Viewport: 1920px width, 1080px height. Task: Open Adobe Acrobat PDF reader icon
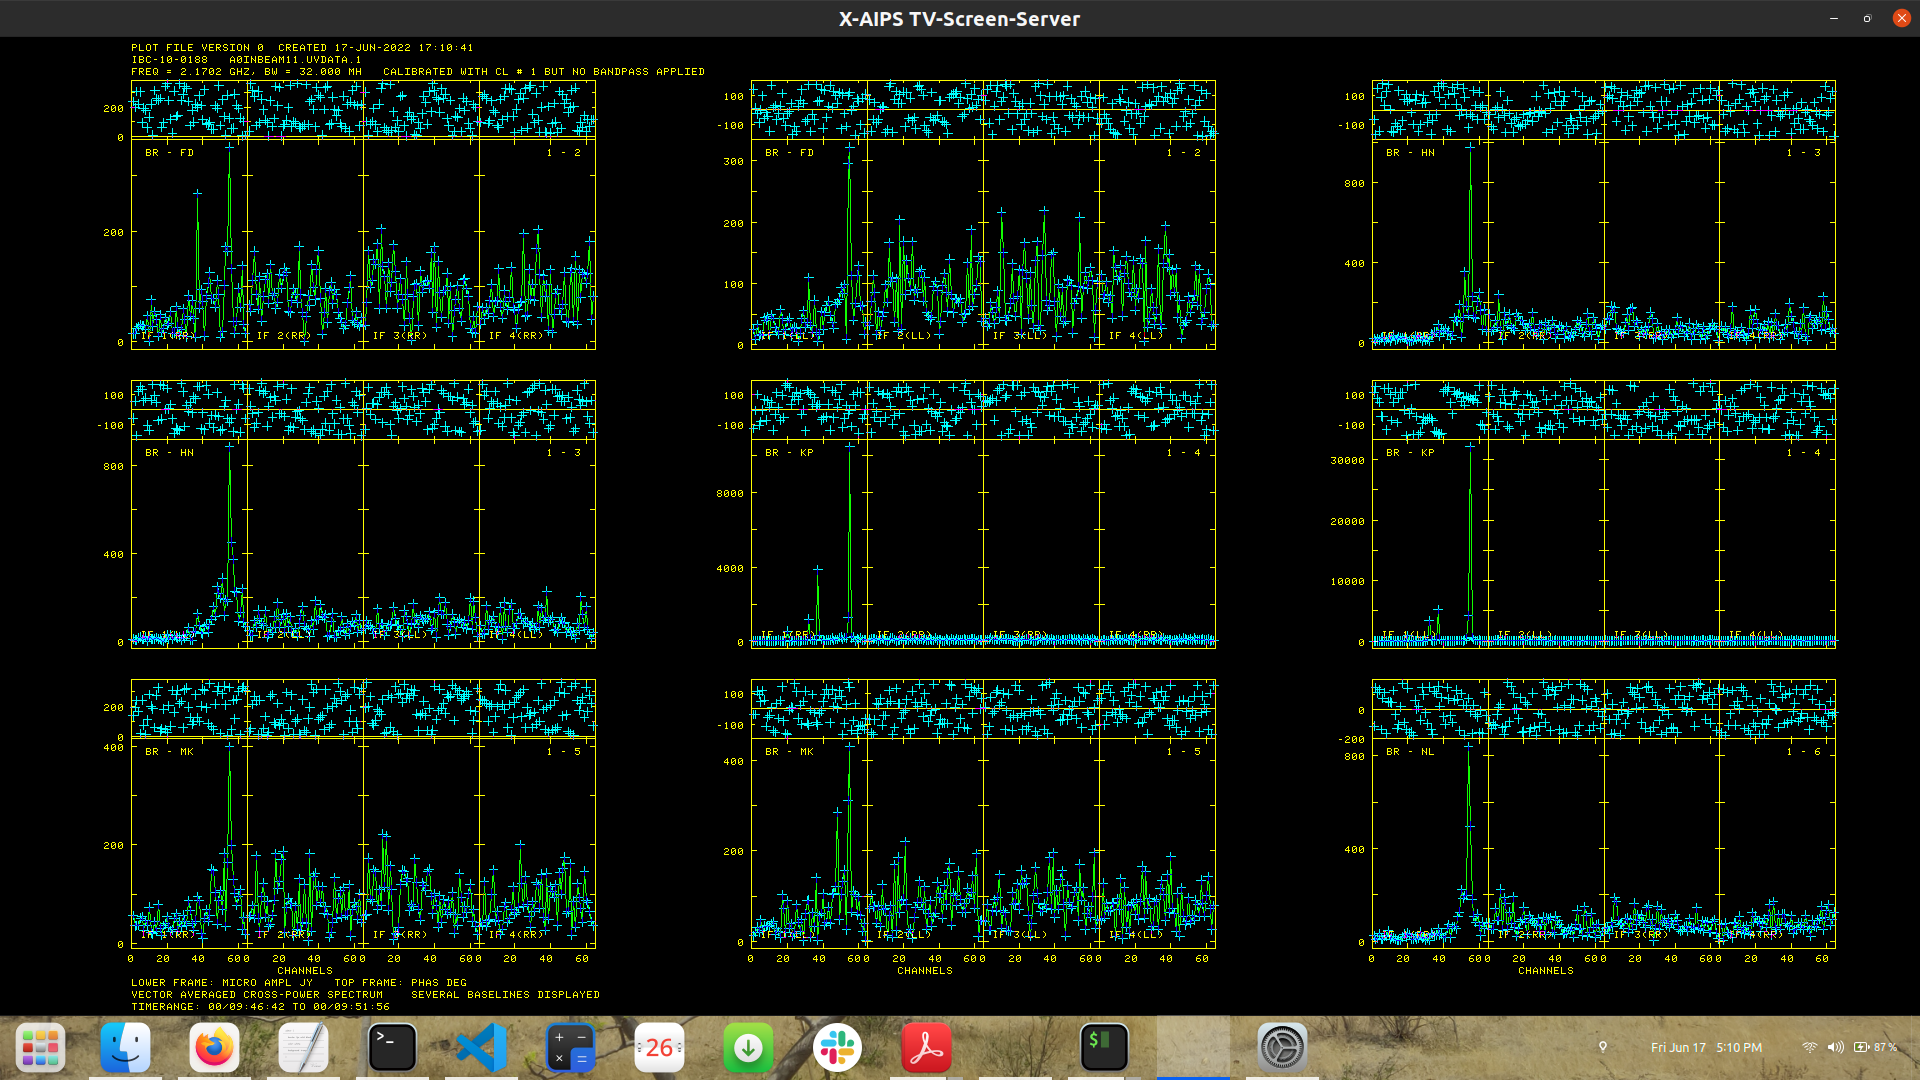(926, 1047)
